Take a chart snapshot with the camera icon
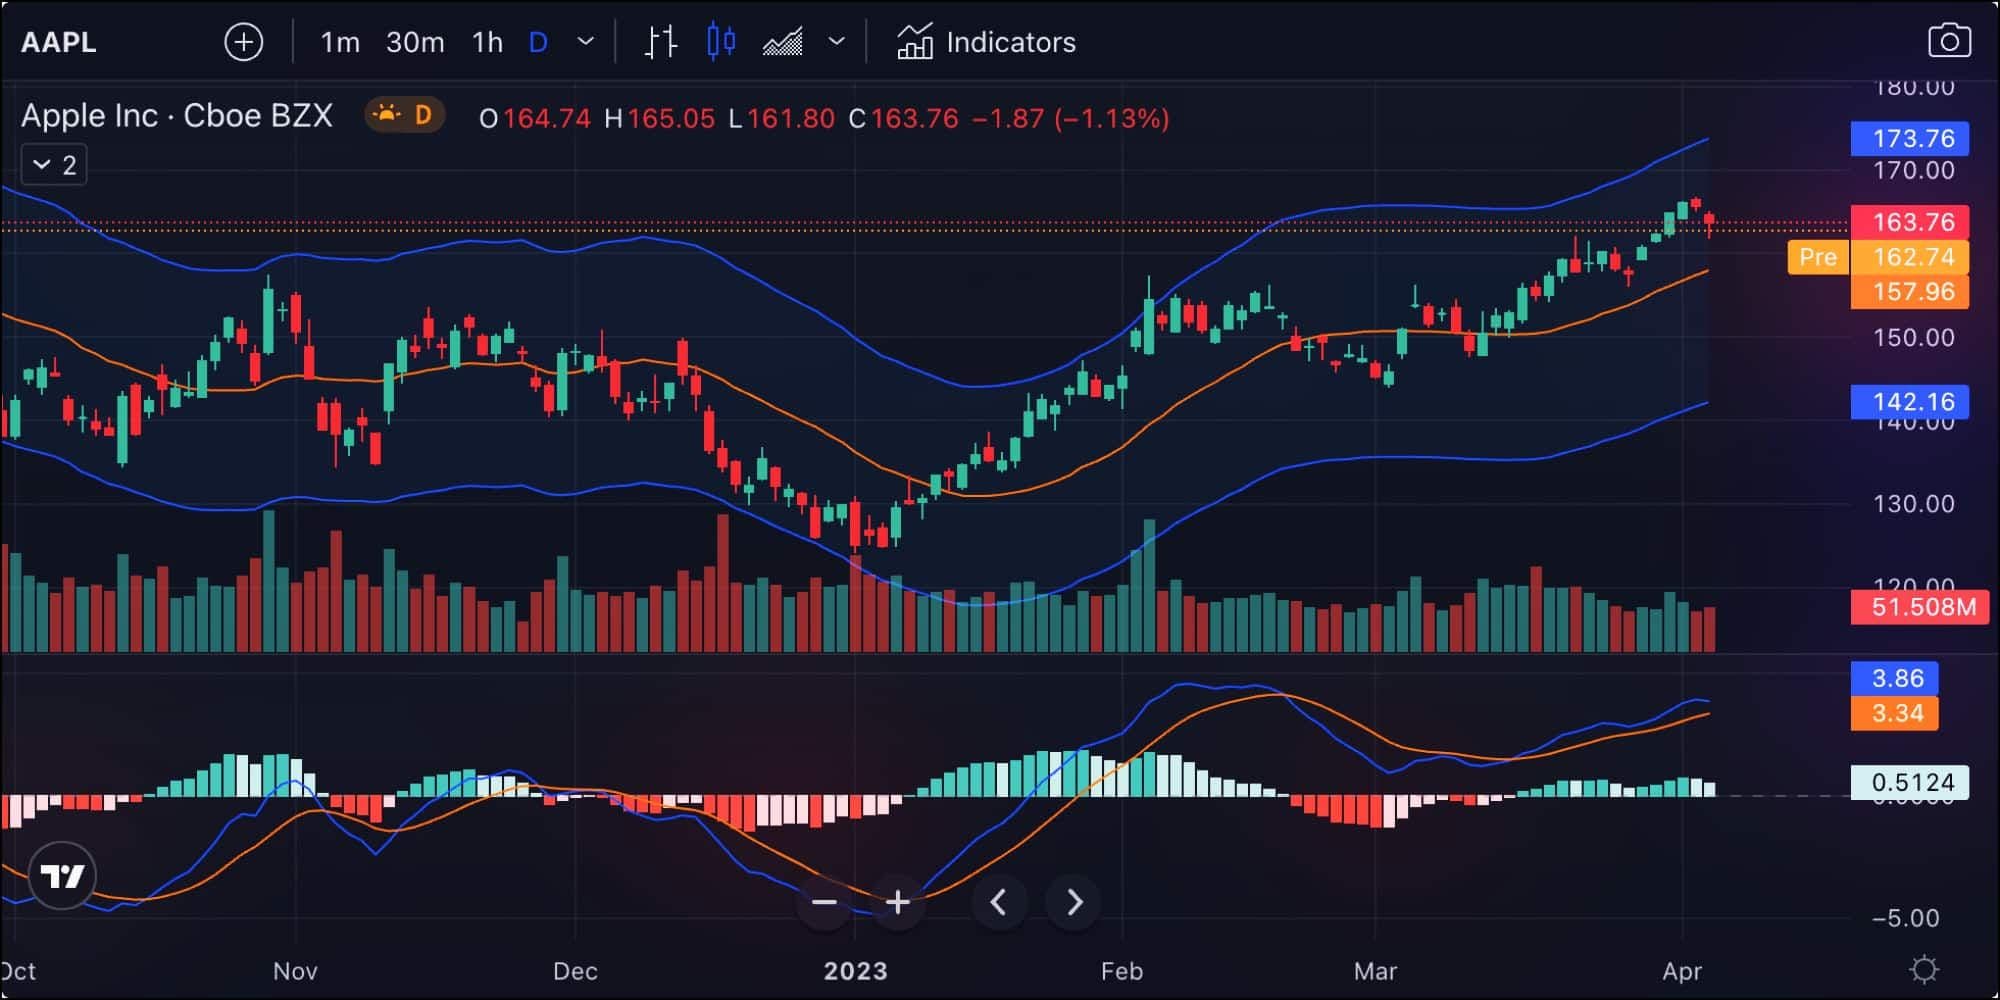 [x=1949, y=42]
